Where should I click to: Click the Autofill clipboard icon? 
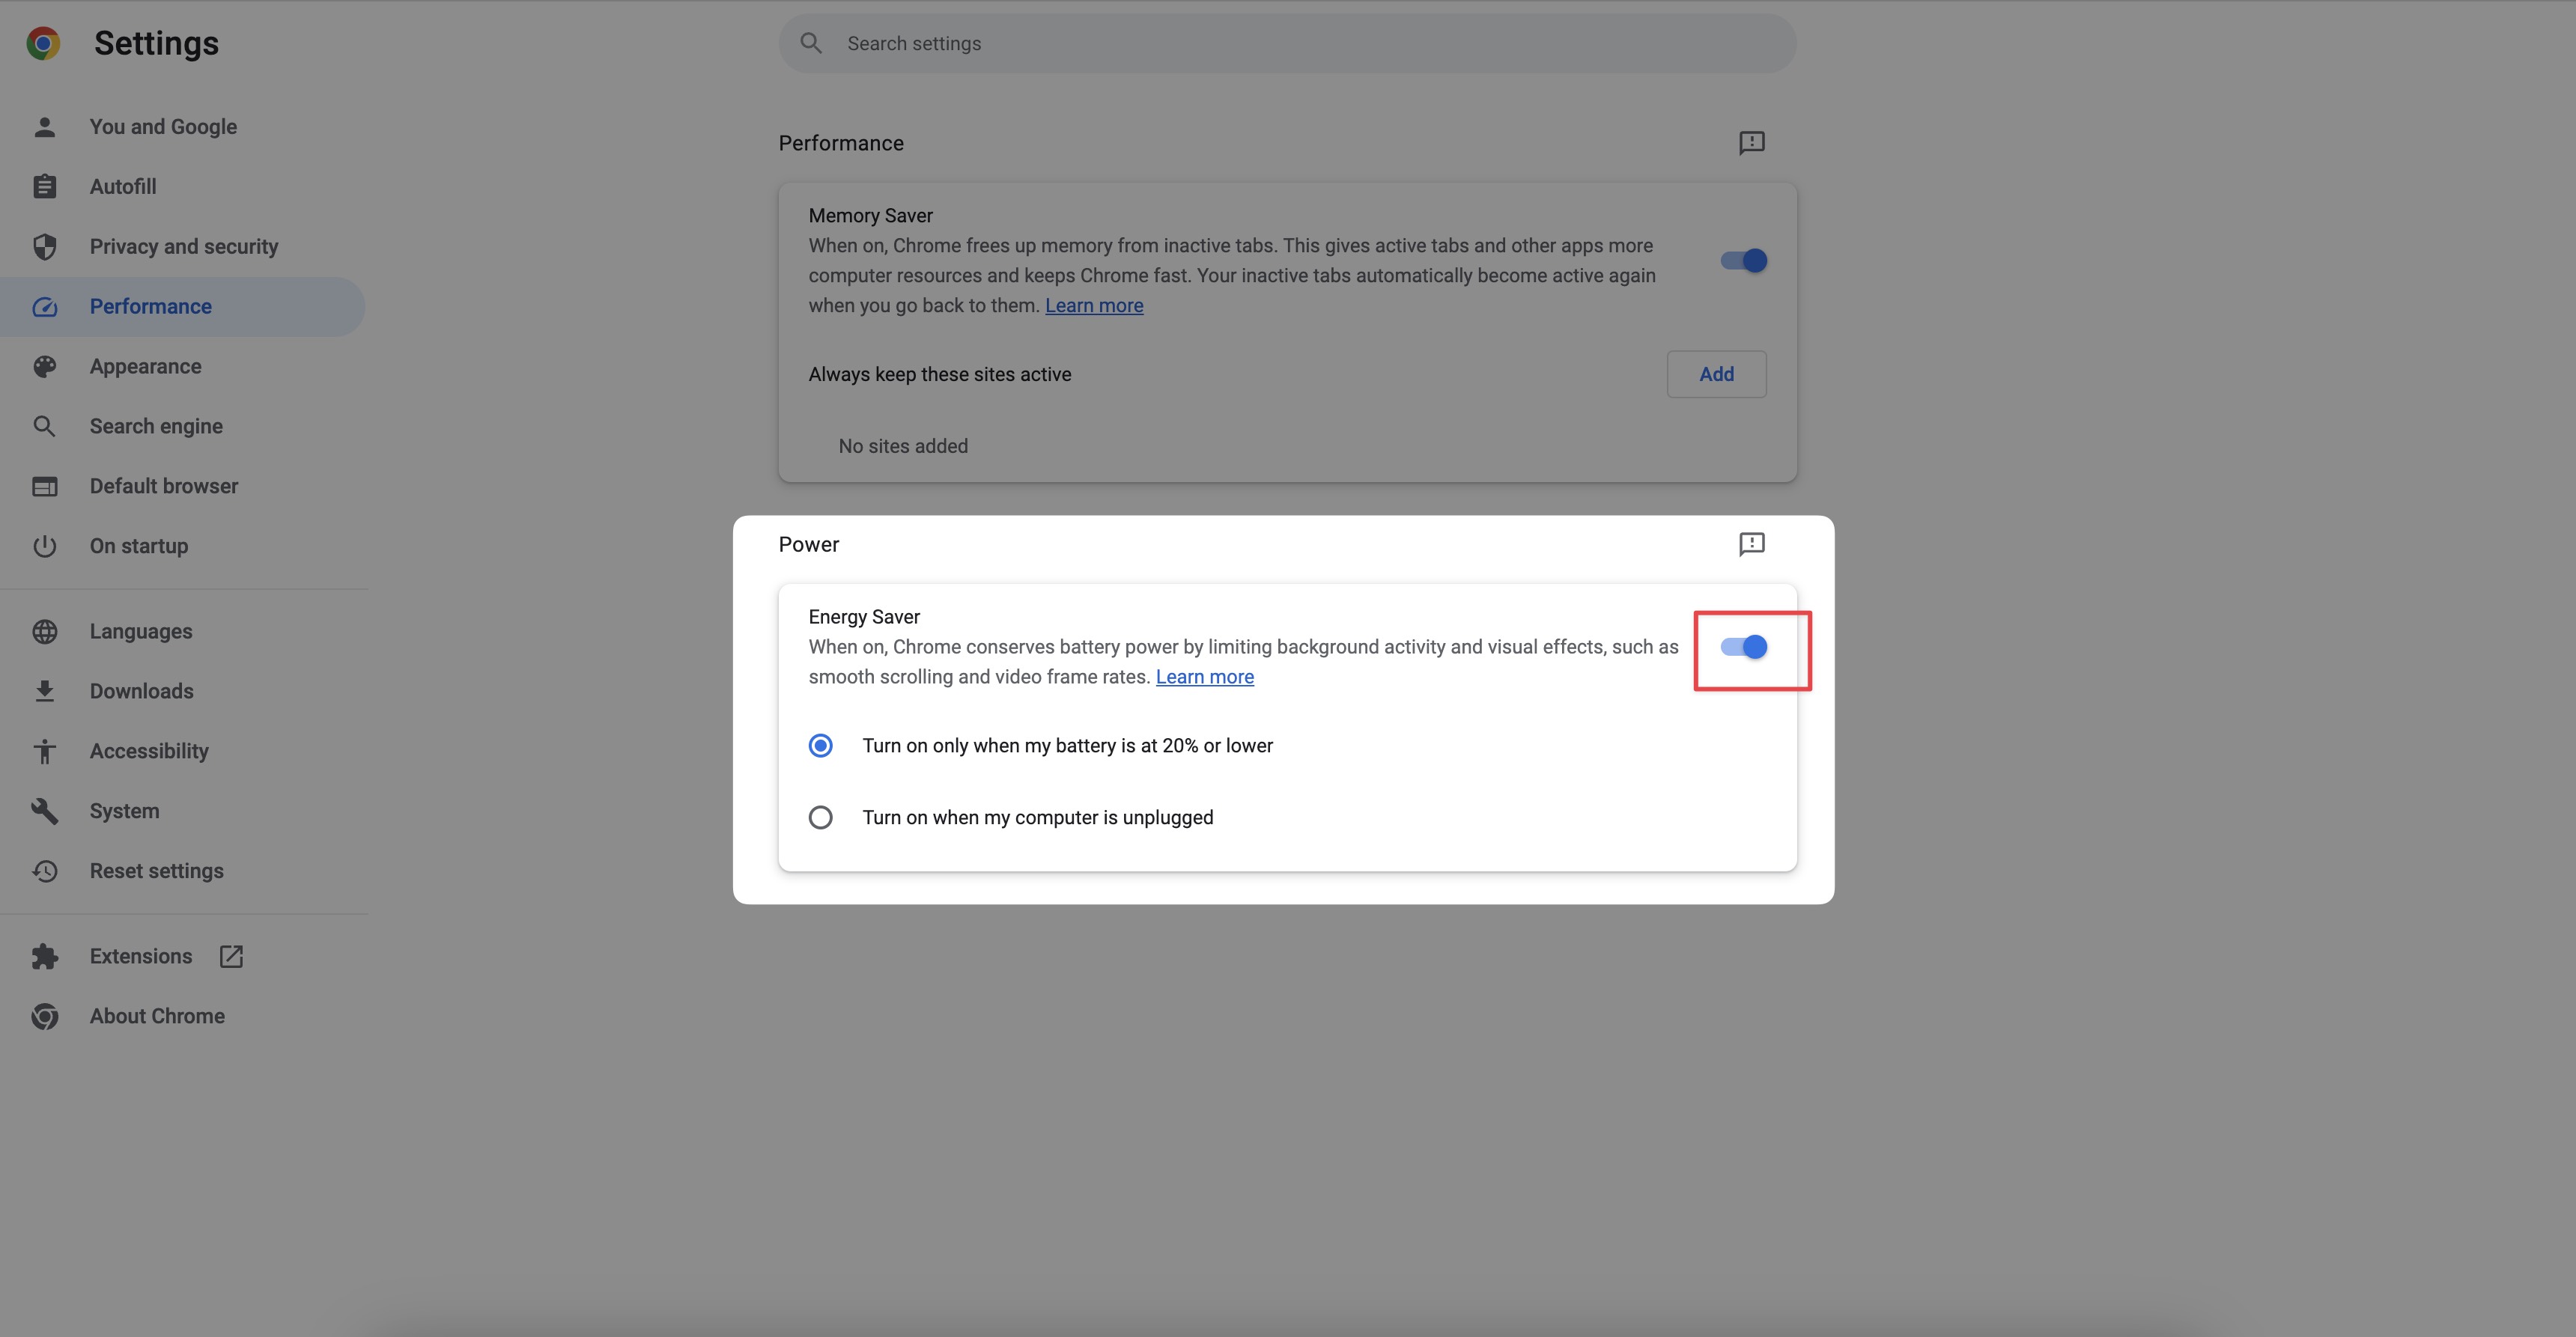tap(44, 187)
